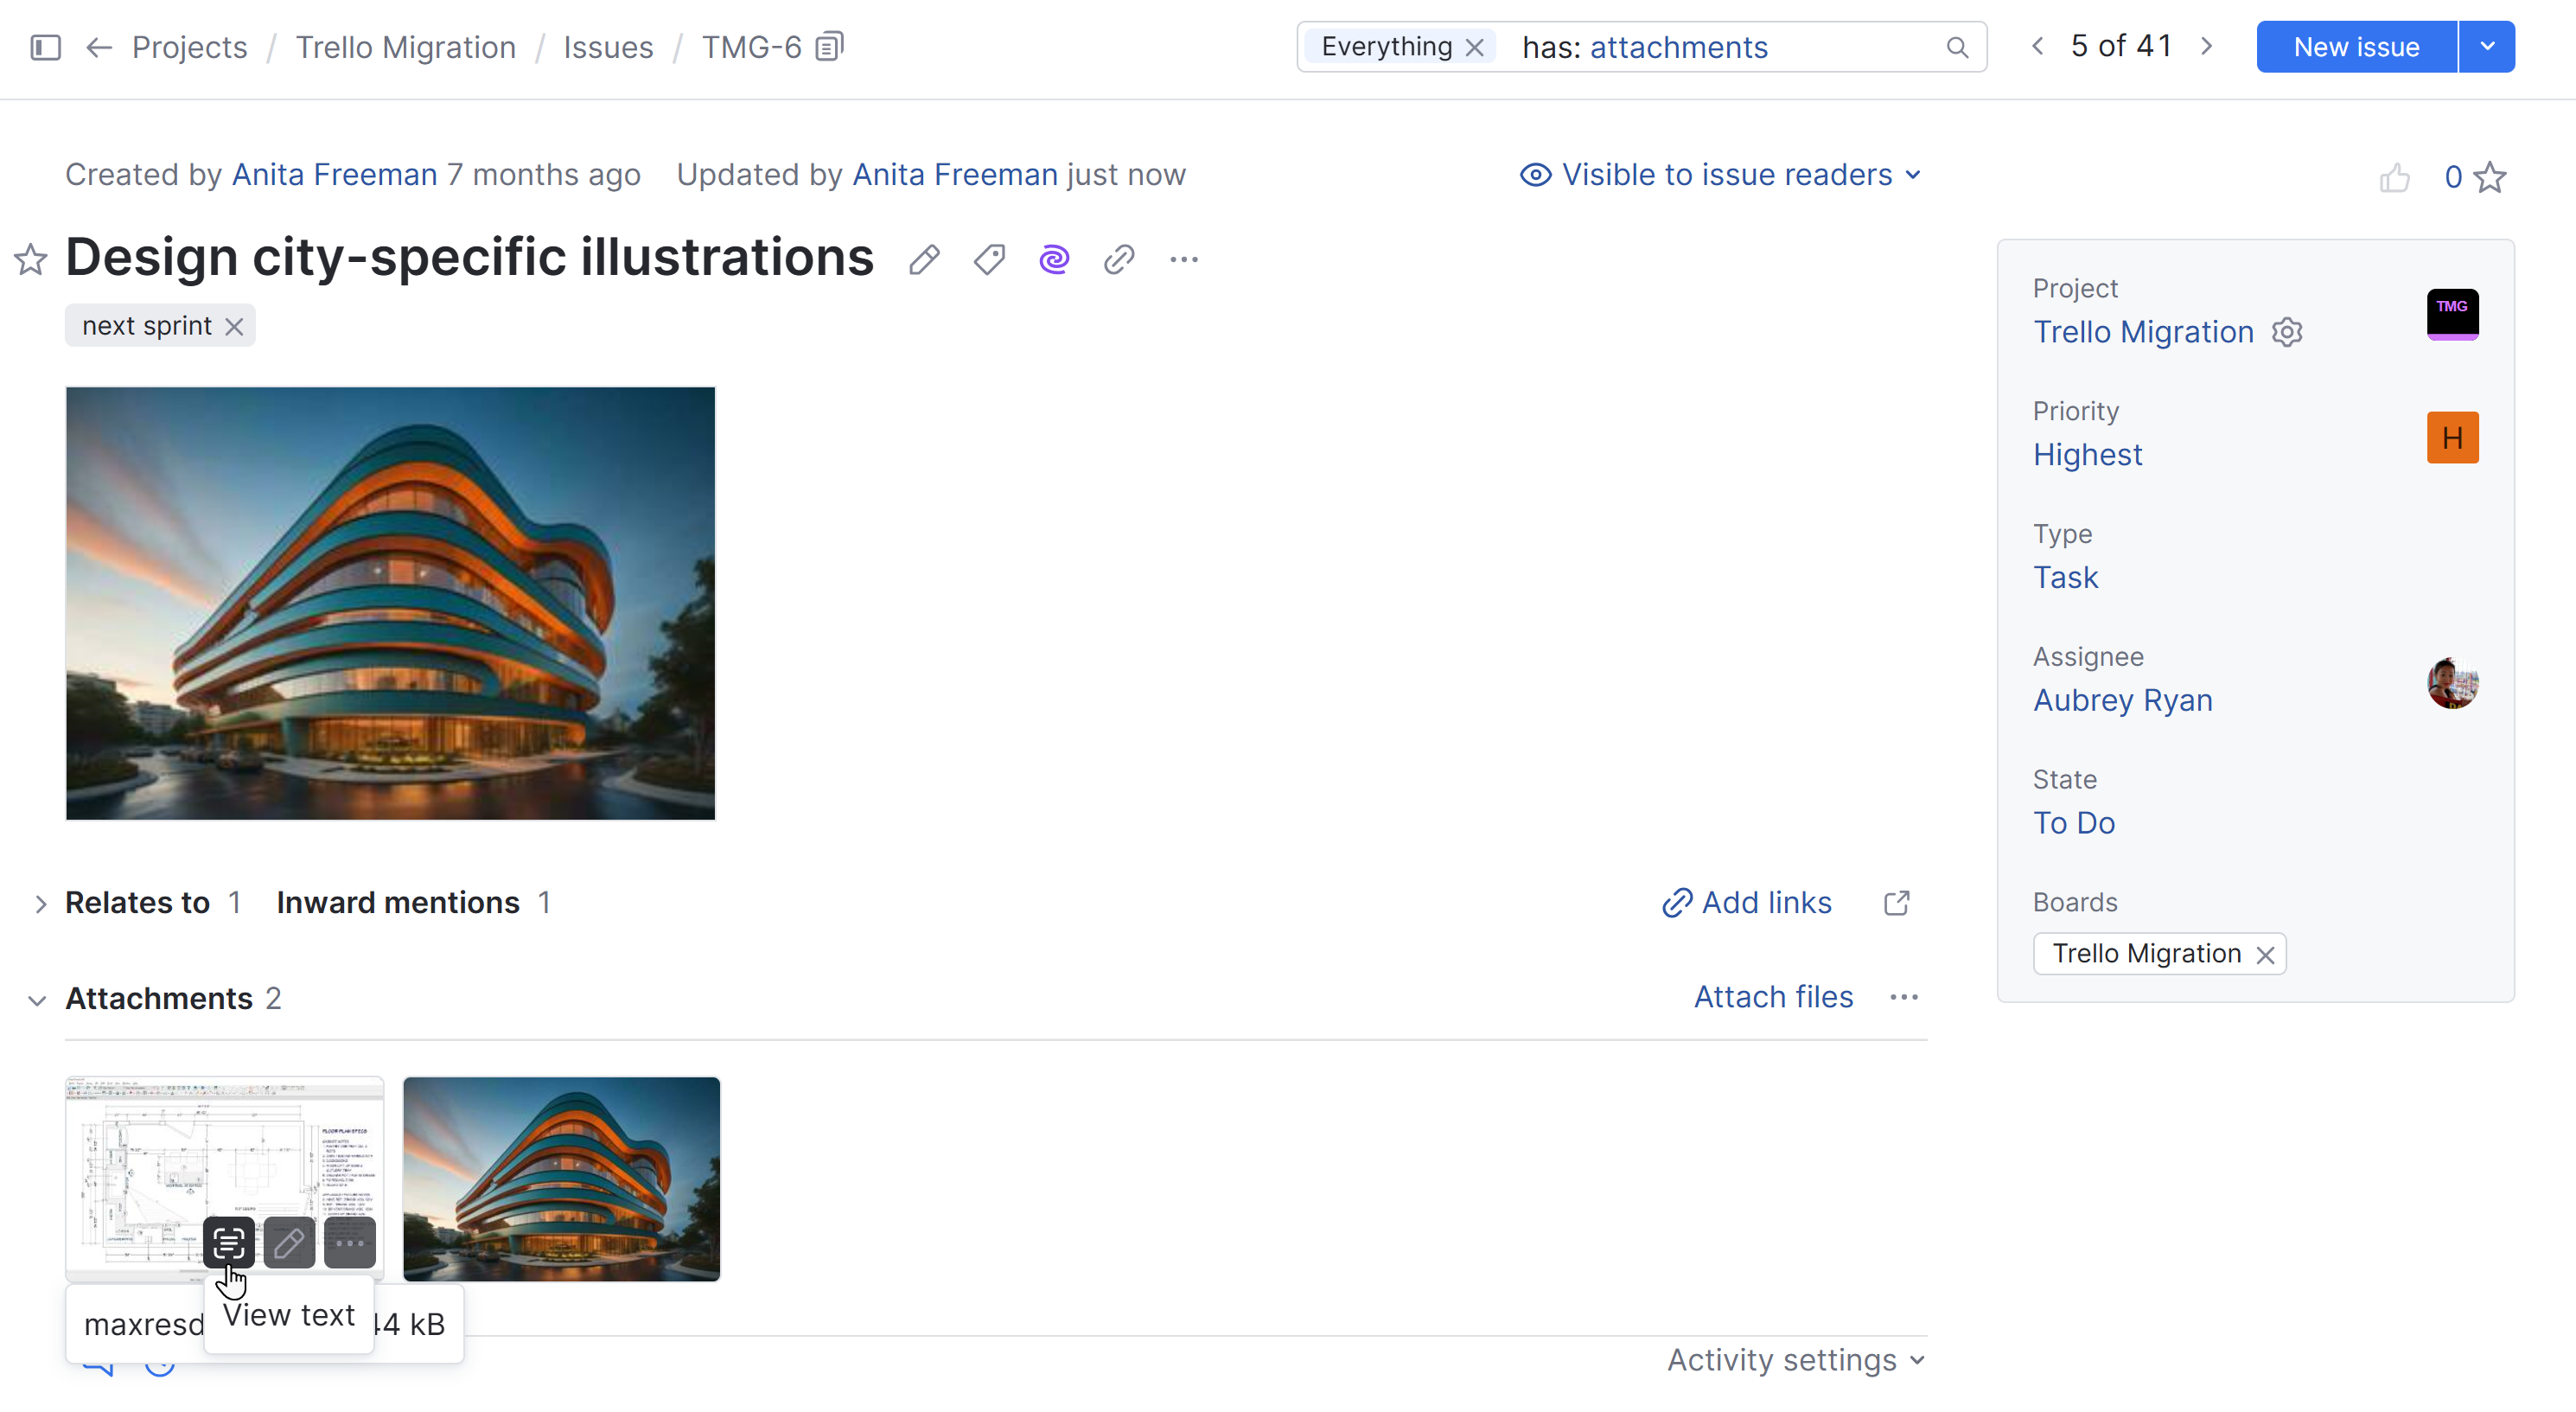Open the purple AI assistant swirl icon
Screen dimensions: 2576x1412
[1054, 260]
